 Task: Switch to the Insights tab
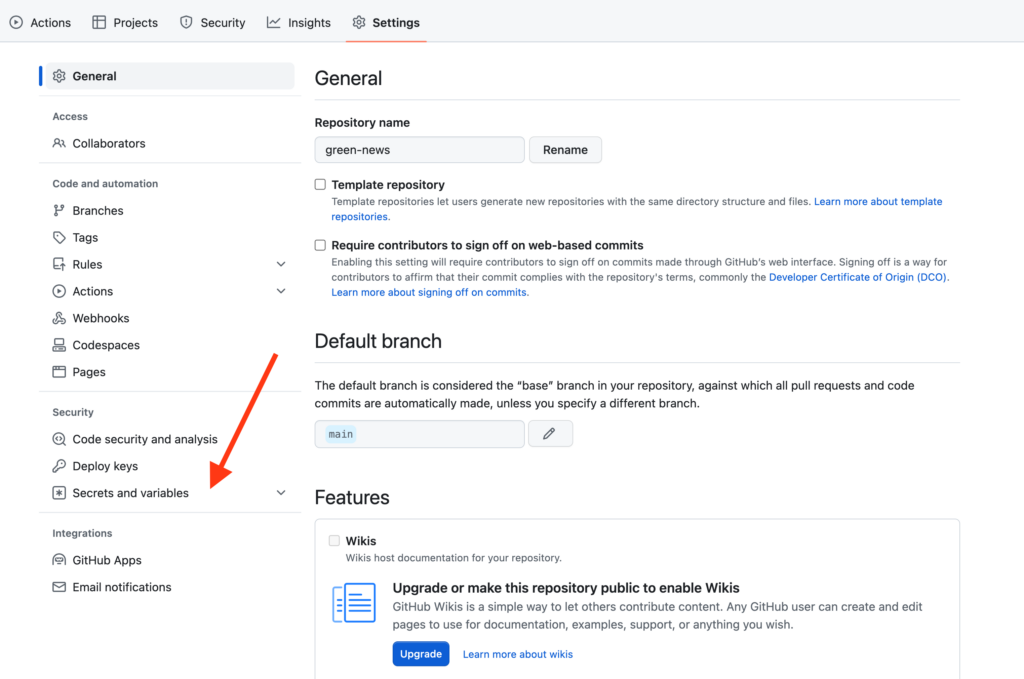click(298, 23)
